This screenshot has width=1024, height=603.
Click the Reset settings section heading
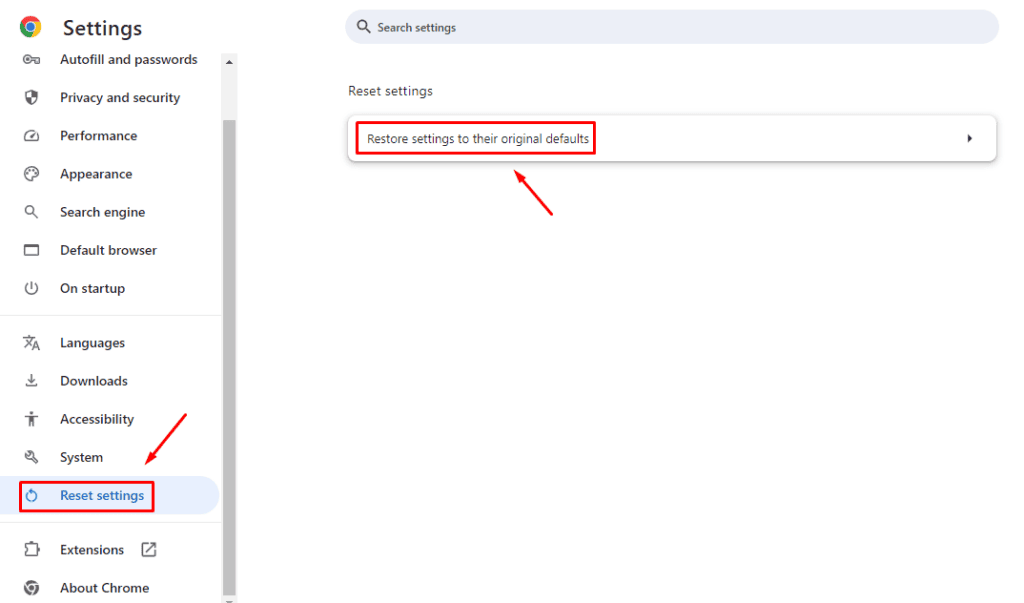391,91
